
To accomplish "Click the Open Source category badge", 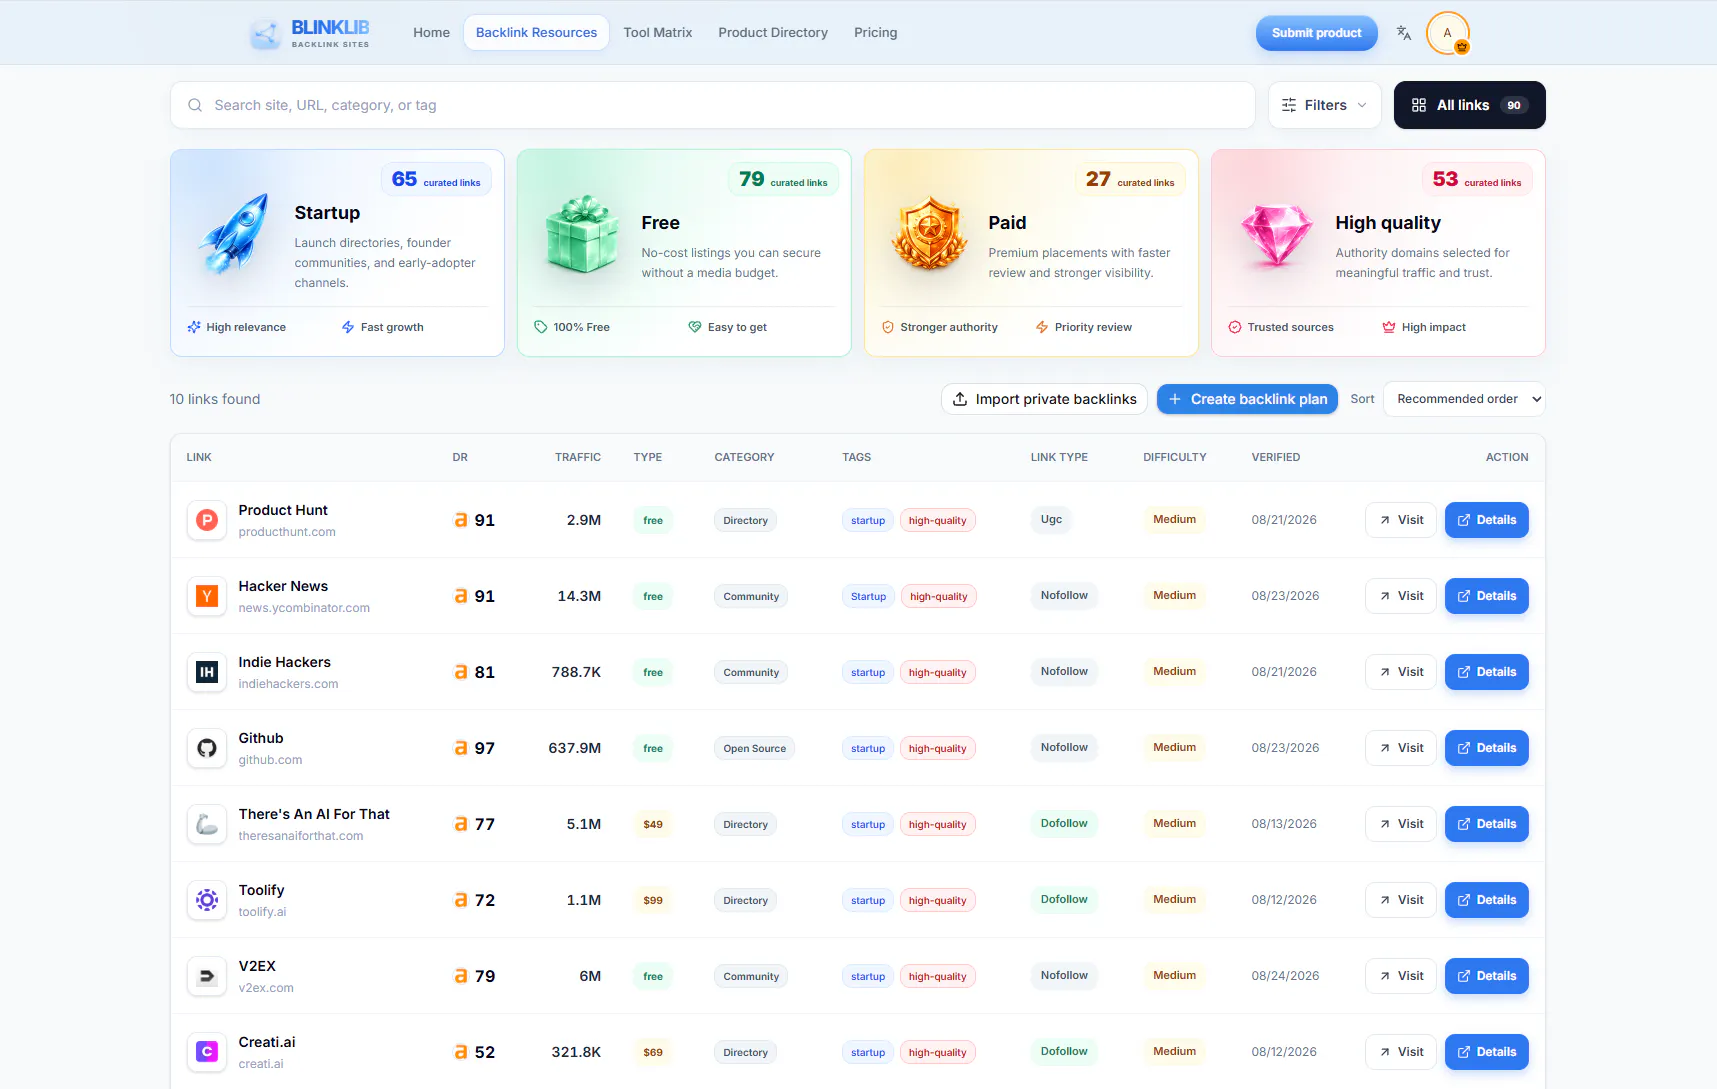I will point(755,748).
